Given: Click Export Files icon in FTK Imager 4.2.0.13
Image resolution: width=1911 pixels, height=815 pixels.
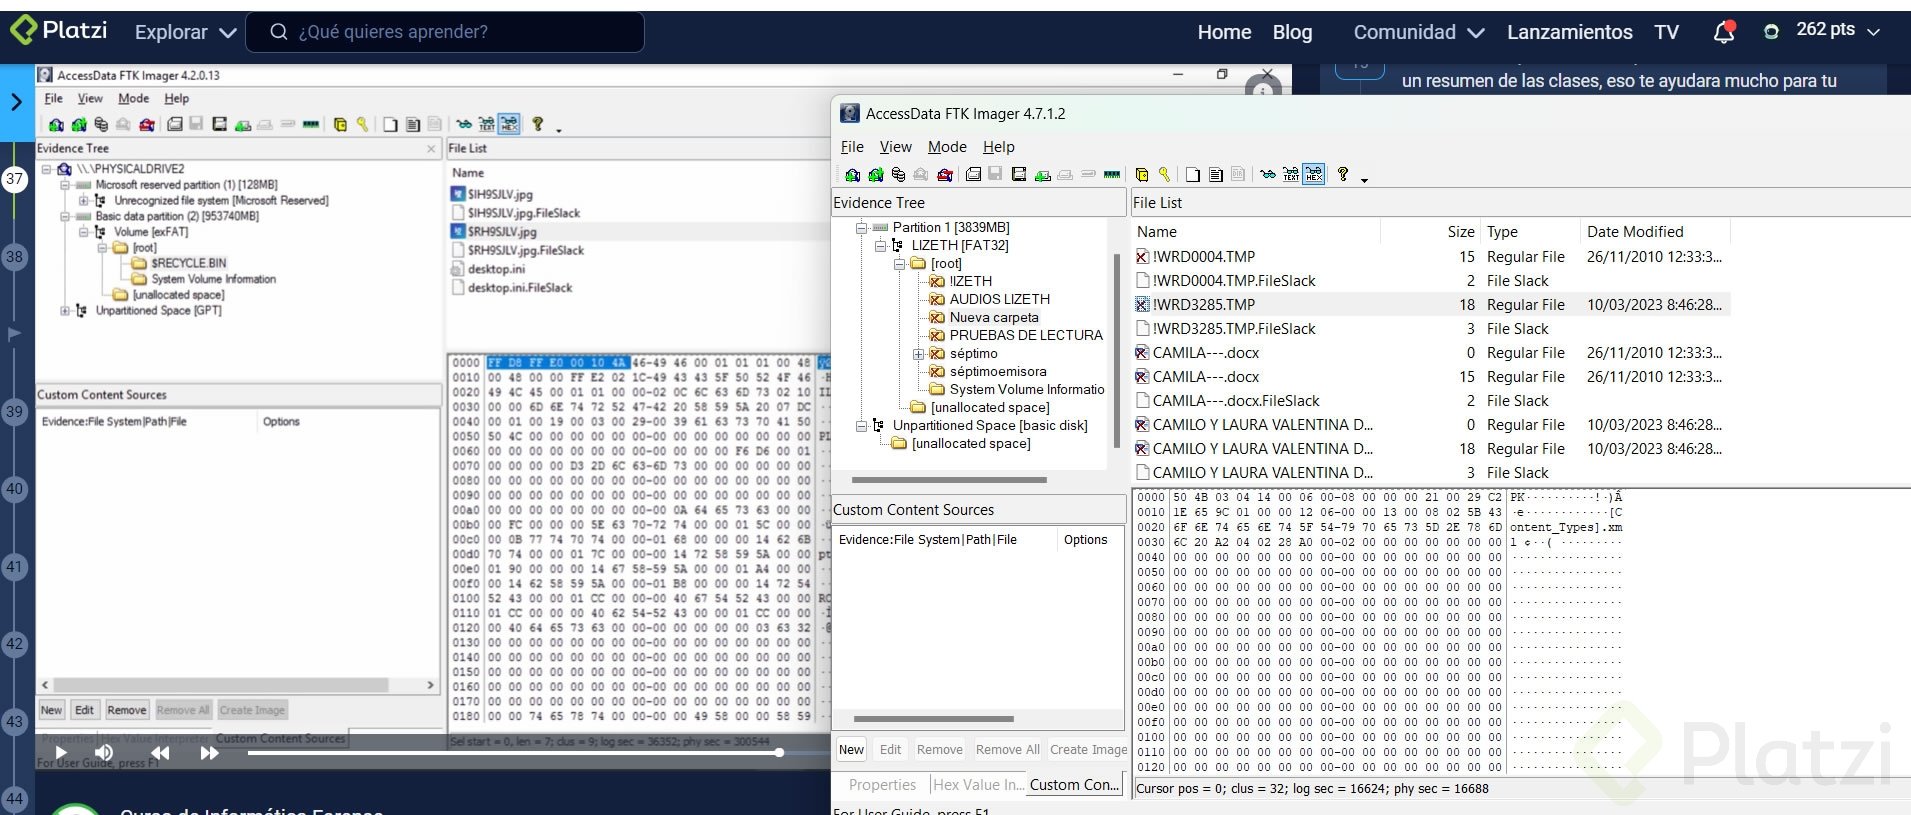Looking at the screenshot, I should [390, 124].
